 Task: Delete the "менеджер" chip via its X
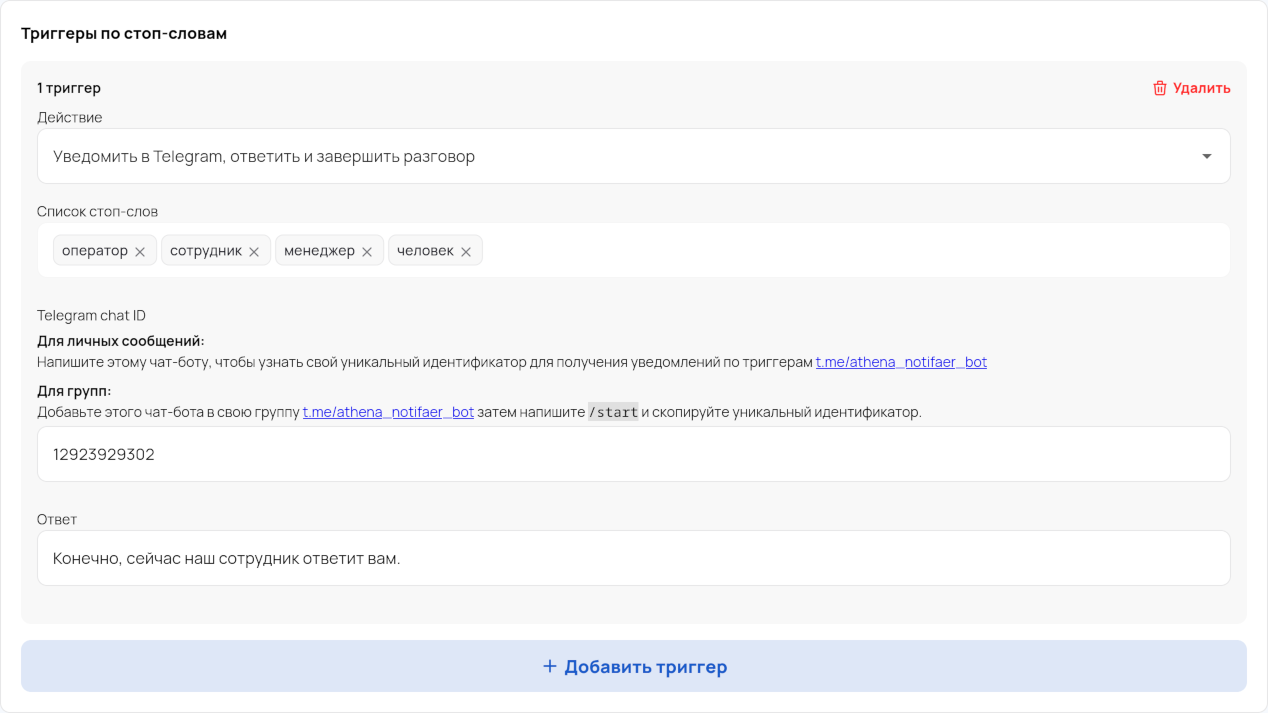tap(367, 252)
